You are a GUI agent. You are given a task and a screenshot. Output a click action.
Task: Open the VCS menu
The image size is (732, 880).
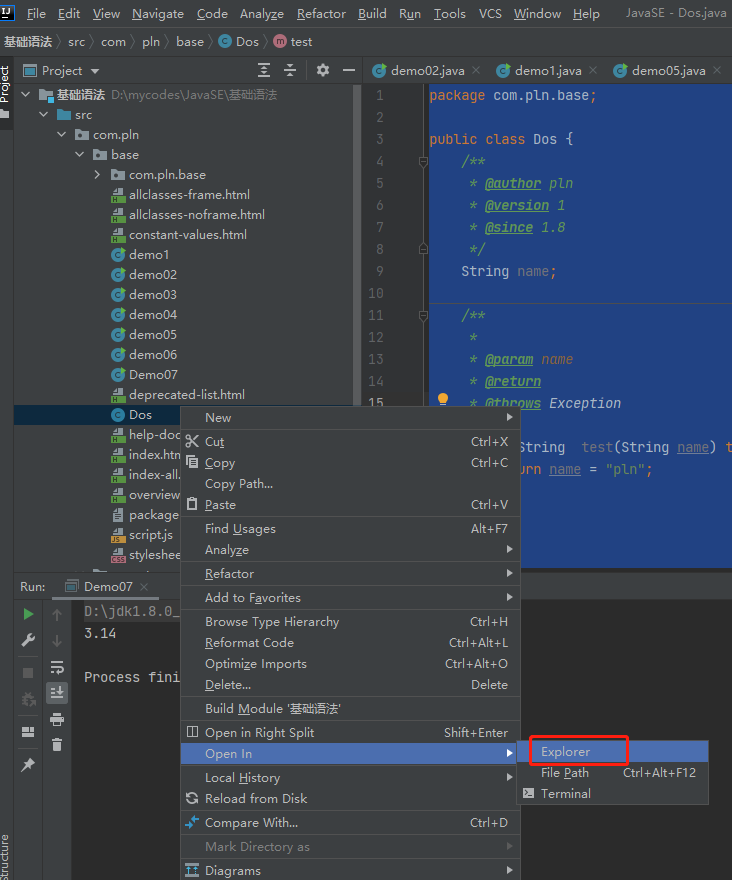[x=490, y=13]
